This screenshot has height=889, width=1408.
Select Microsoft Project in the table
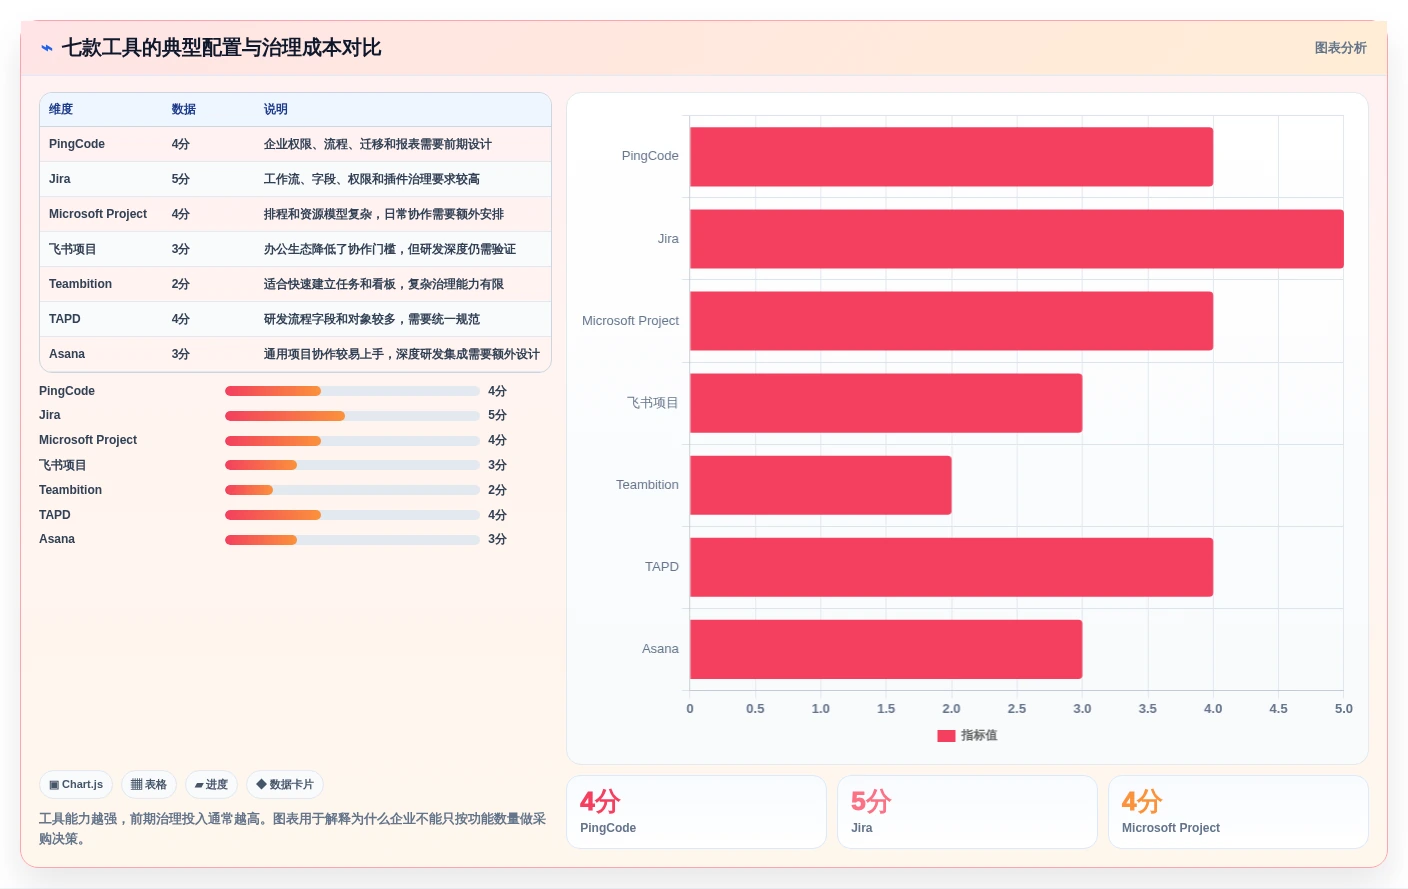(98, 214)
